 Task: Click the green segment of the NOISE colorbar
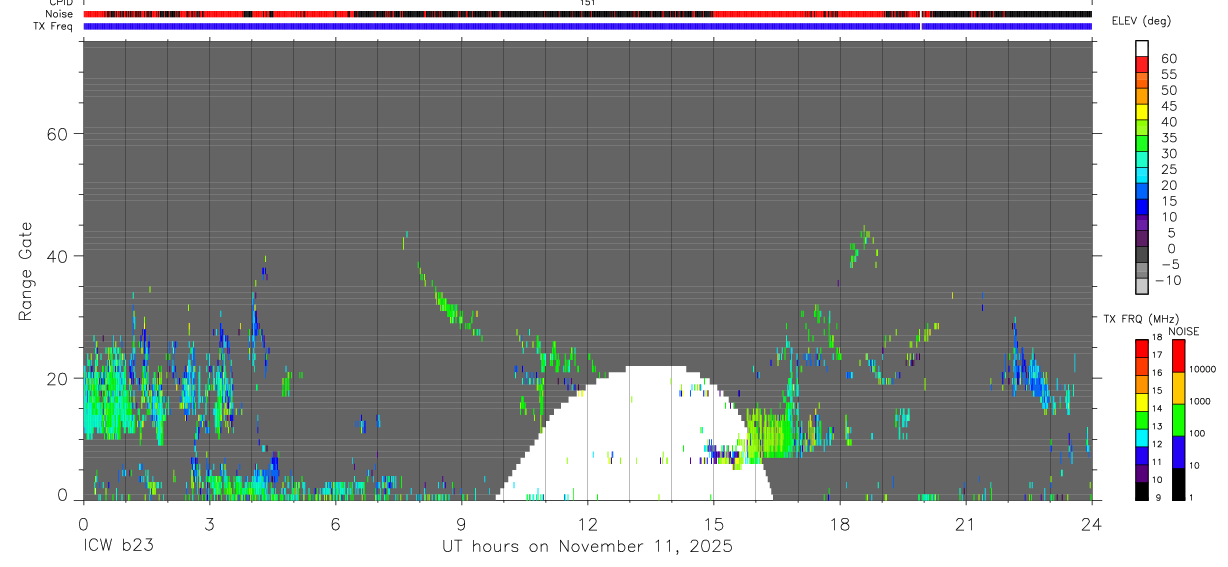pos(1179,419)
